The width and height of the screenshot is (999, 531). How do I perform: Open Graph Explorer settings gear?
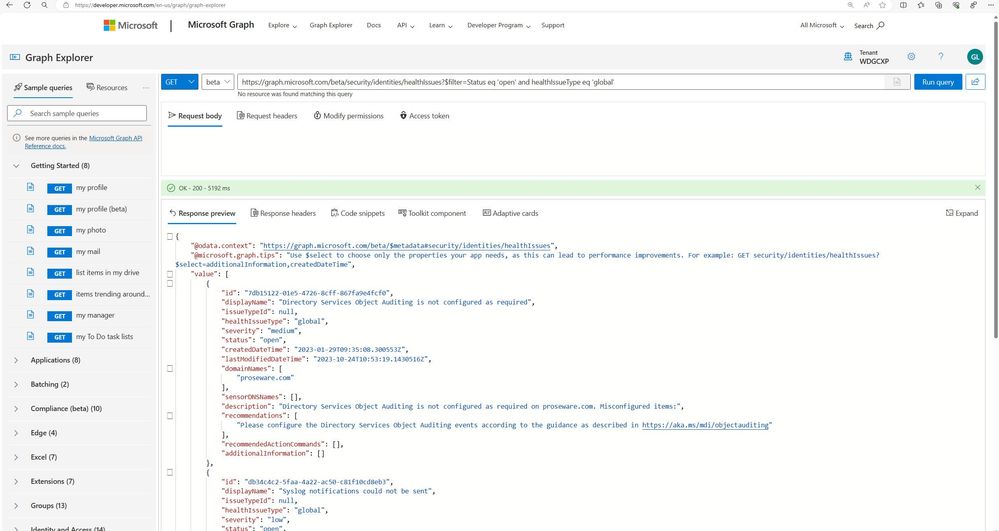coord(911,57)
